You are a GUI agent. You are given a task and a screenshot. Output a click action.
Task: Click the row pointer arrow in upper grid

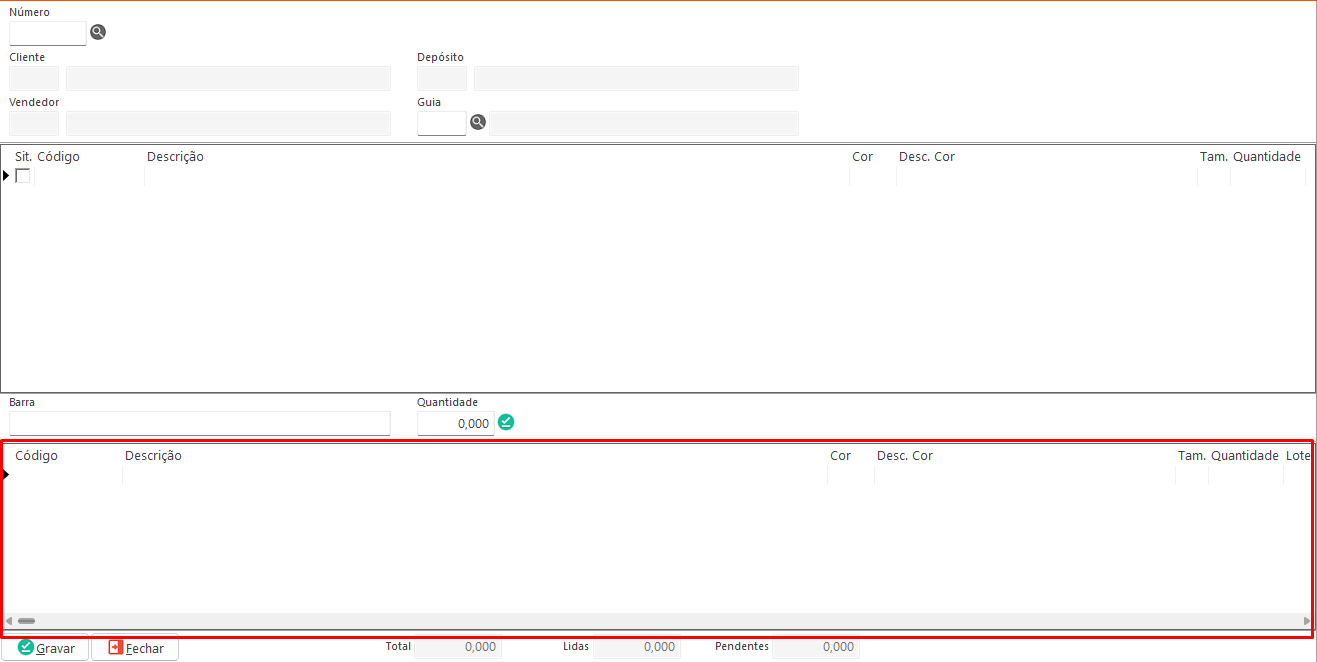point(7,176)
